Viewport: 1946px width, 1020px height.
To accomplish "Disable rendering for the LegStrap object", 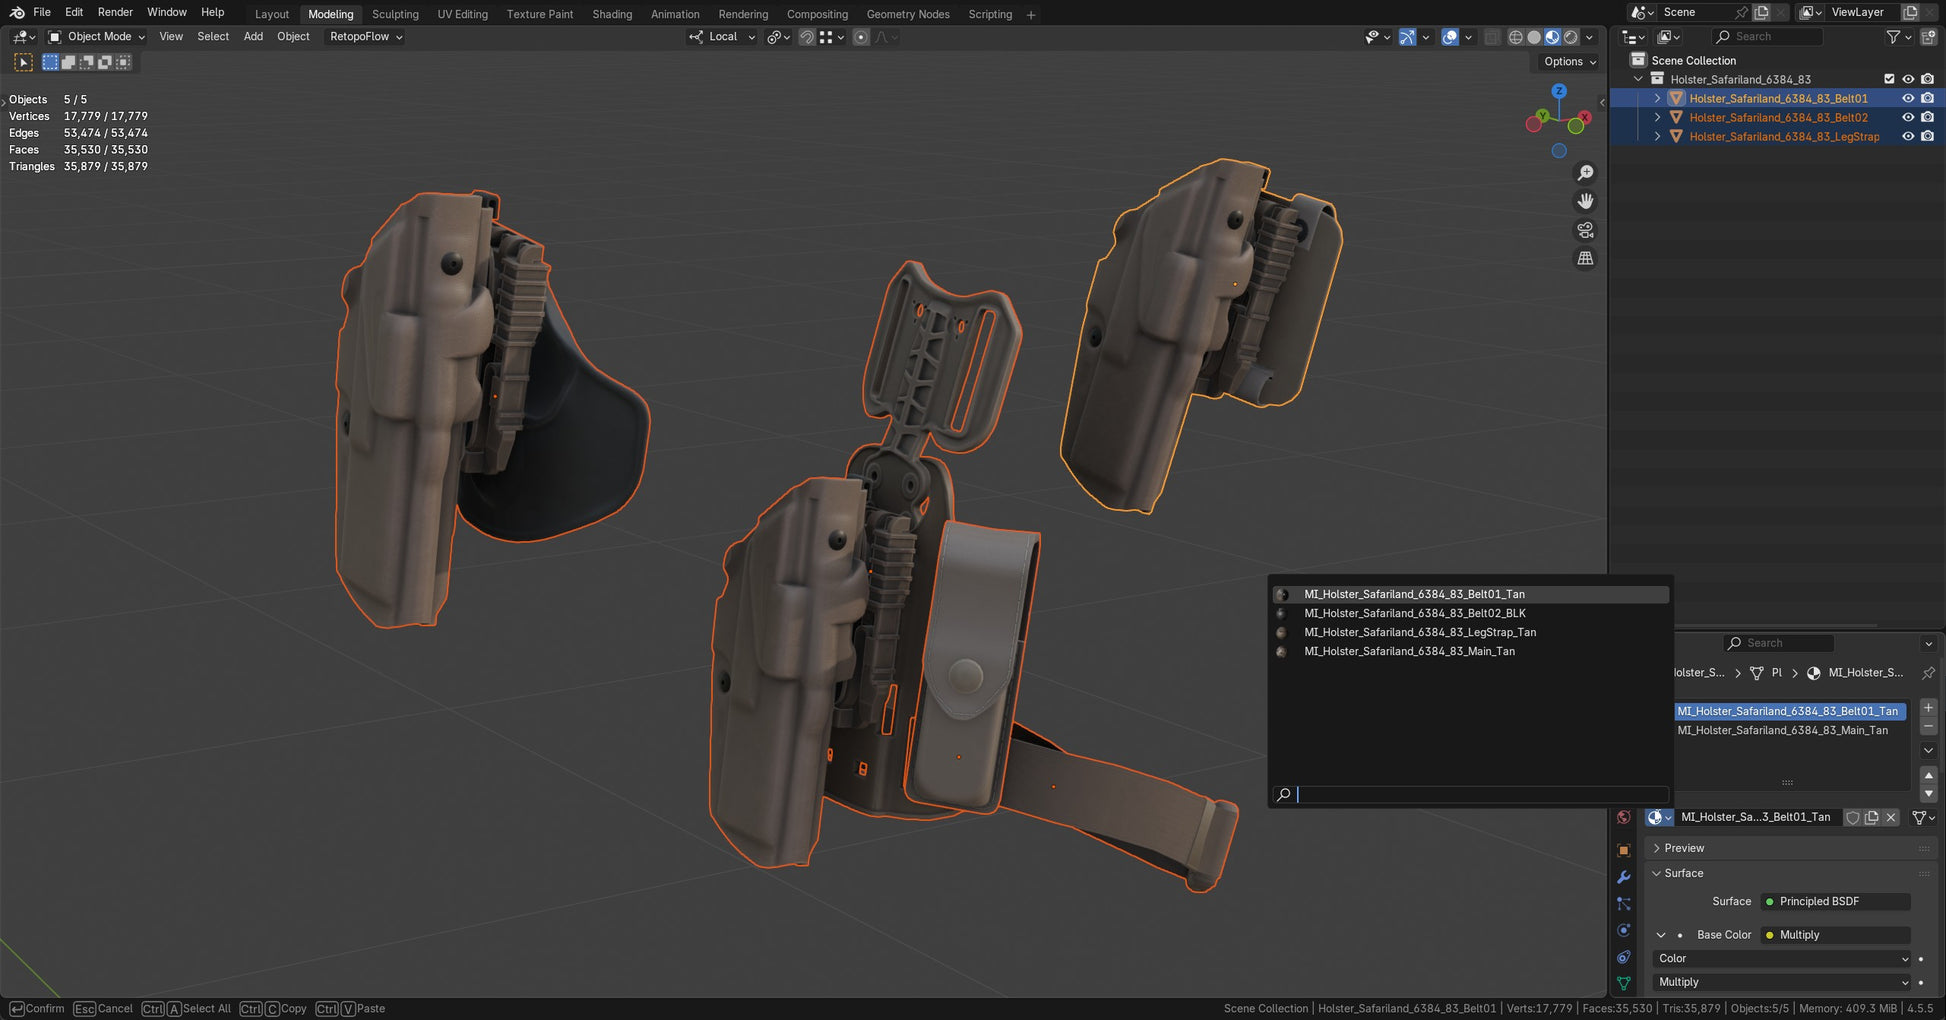I will [1927, 136].
